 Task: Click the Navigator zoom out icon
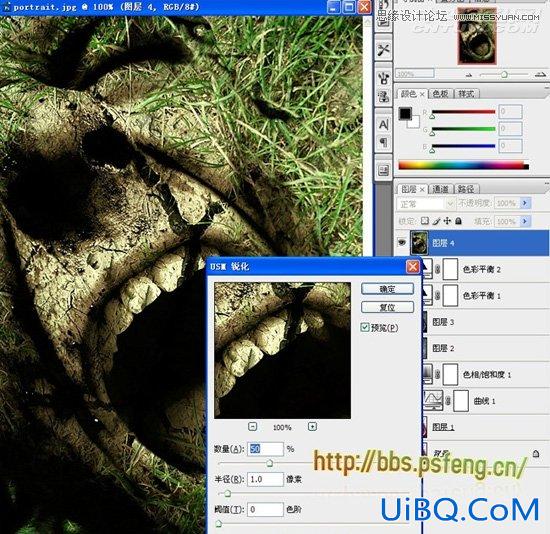(469, 74)
